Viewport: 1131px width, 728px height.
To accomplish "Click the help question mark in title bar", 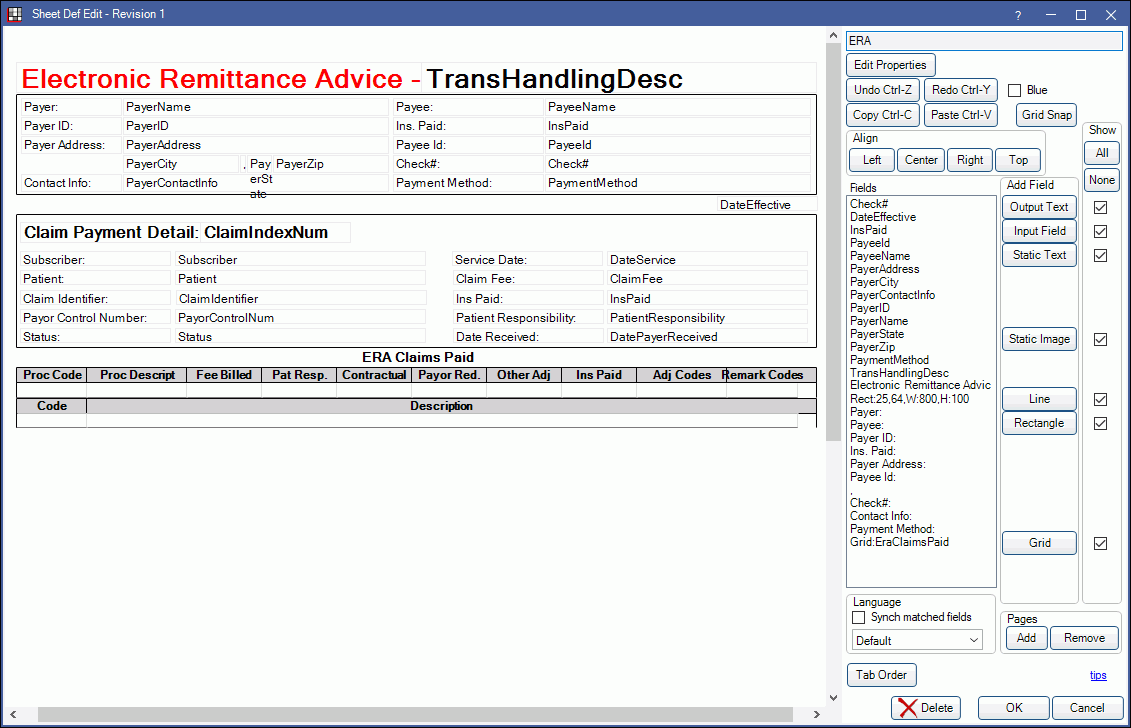I will click(x=1018, y=15).
